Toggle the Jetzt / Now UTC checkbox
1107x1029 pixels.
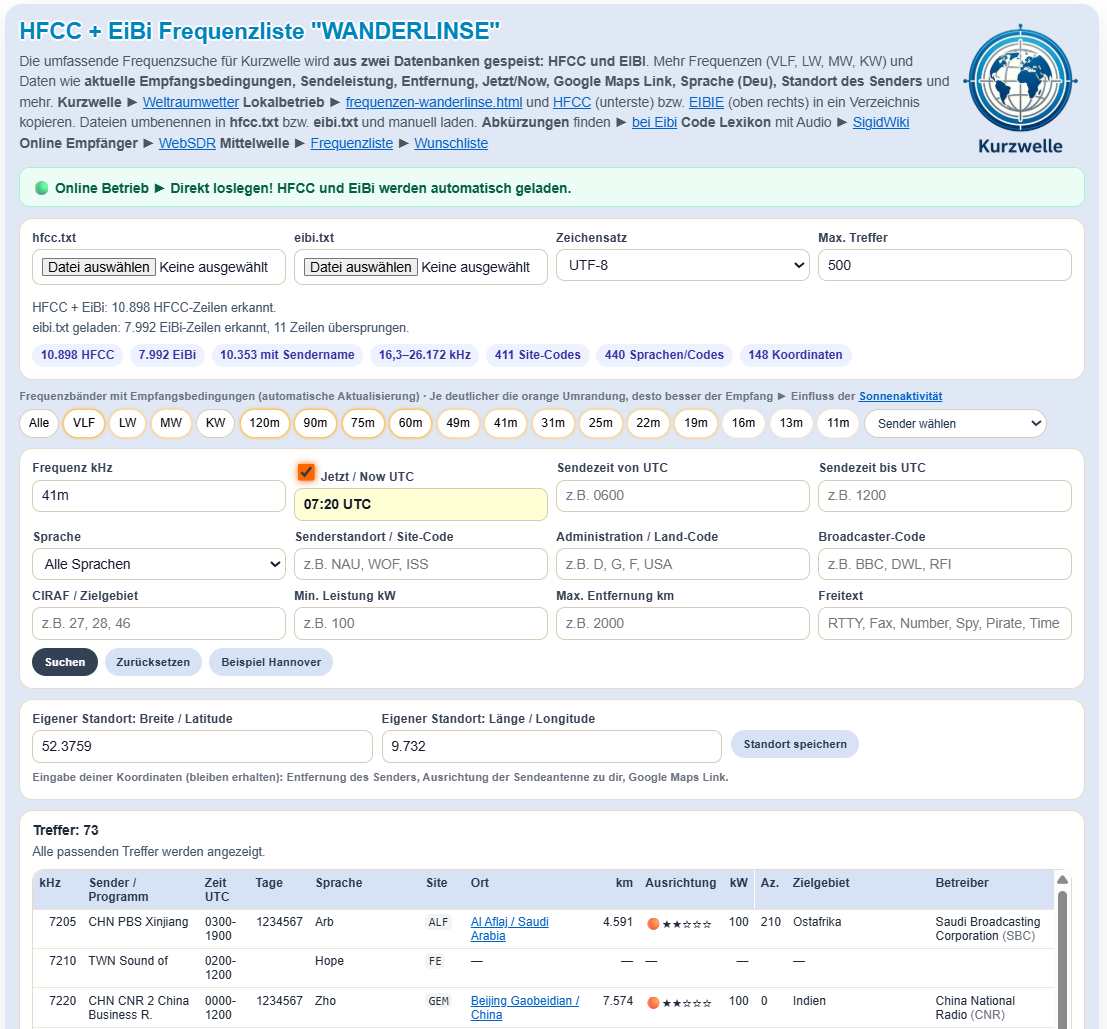(x=306, y=472)
